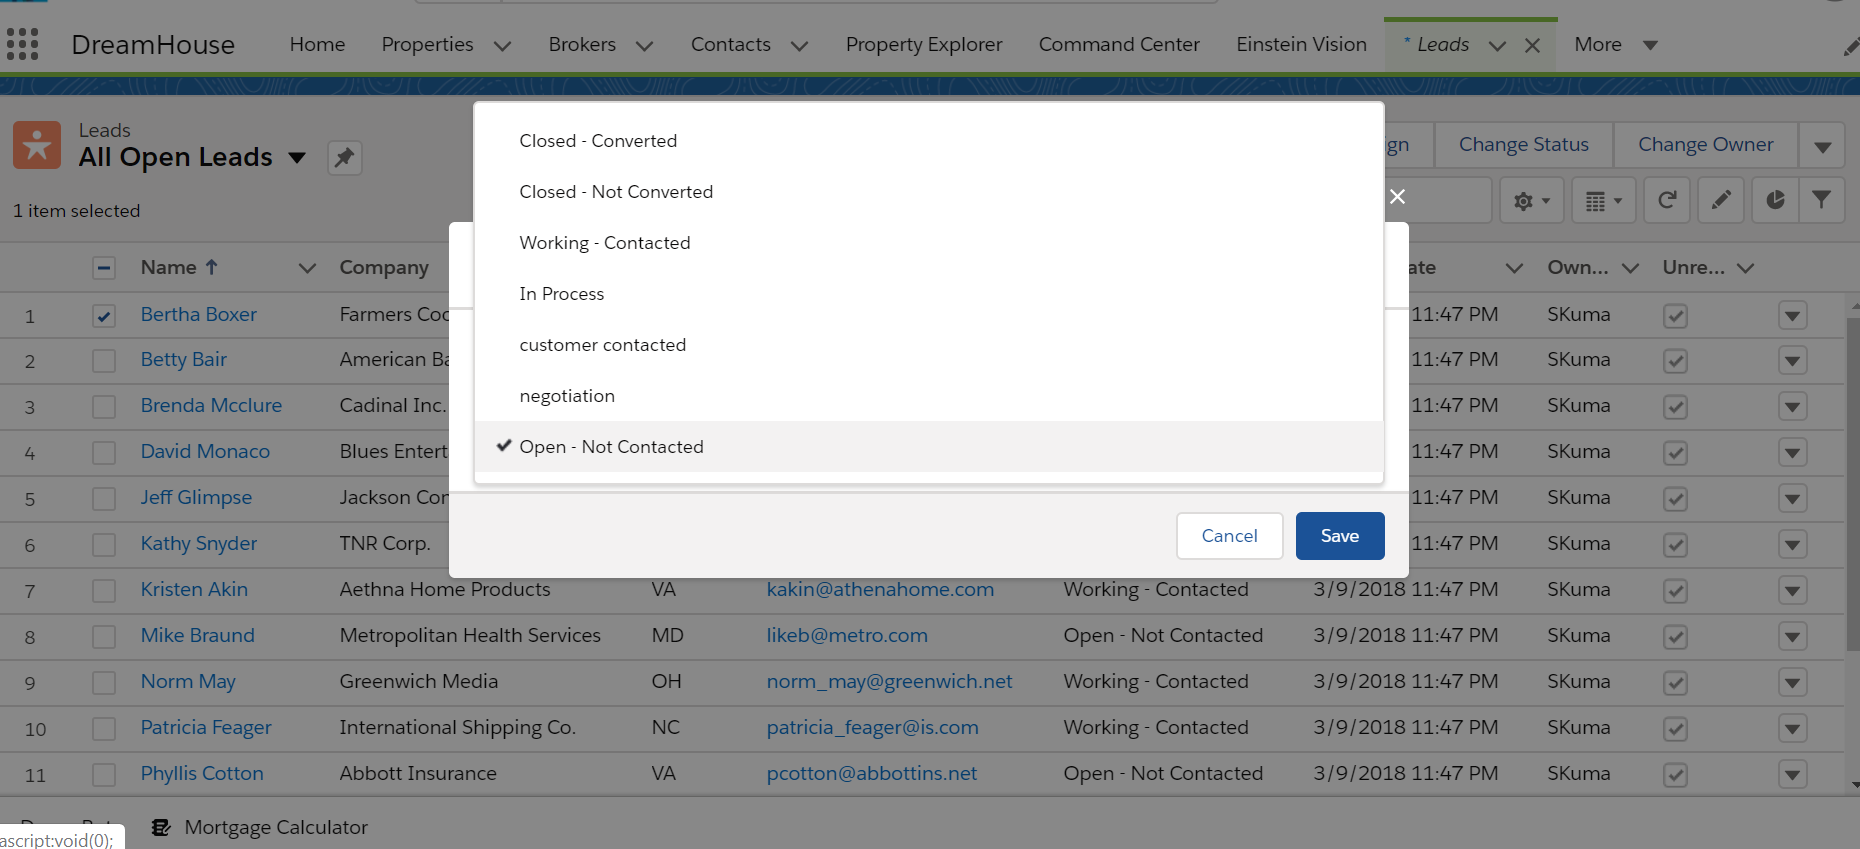Choose the Working - Contacted status option
Image resolution: width=1860 pixels, height=849 pixels.
click(x=604, y=243)
